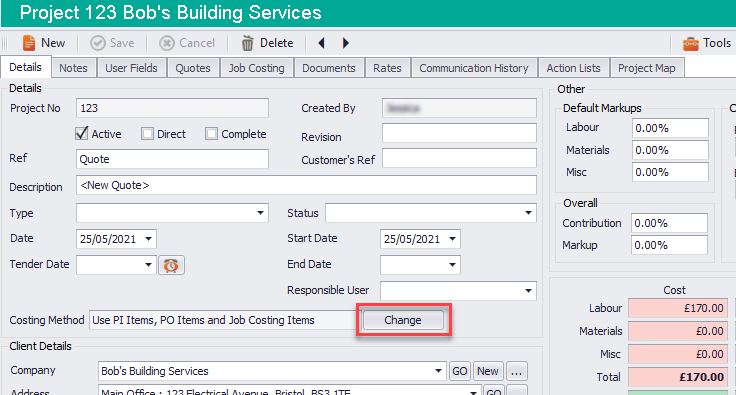Click the Misc markup percentage field
Screen dimensions: 736x395
tap(670, 172)
